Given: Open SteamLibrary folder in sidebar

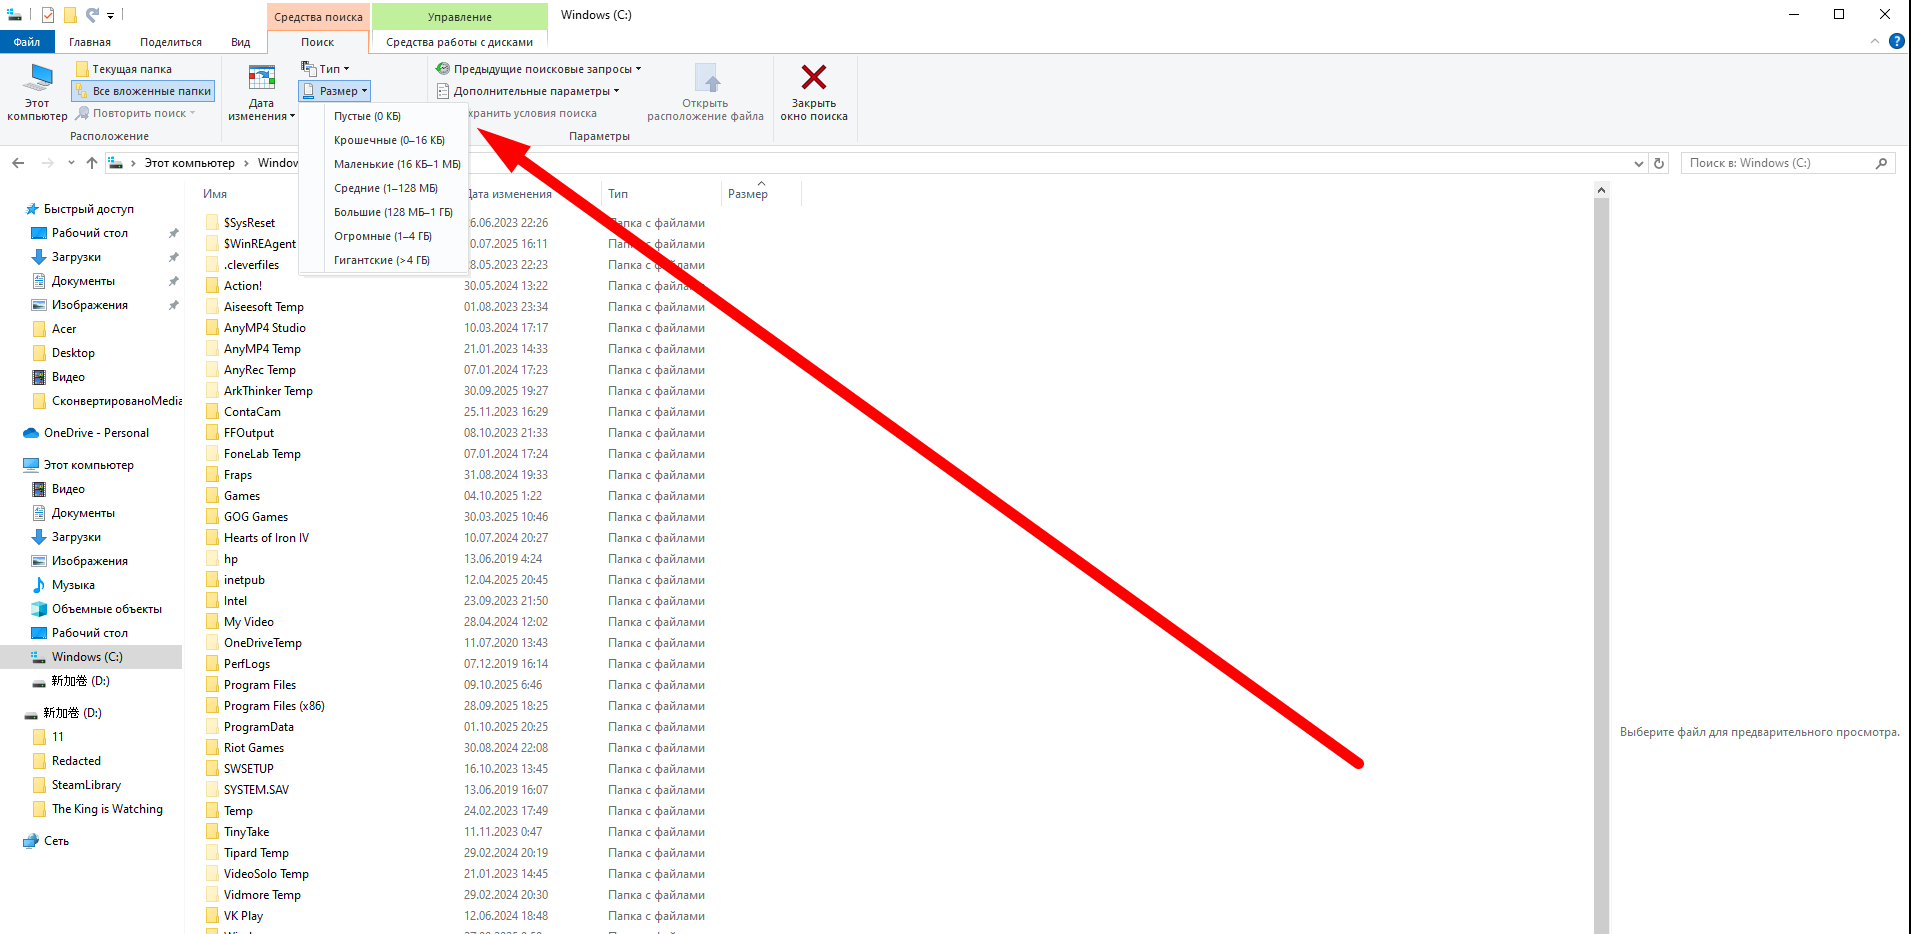Looking at the screenshot, I should click(x=86, y=785).
